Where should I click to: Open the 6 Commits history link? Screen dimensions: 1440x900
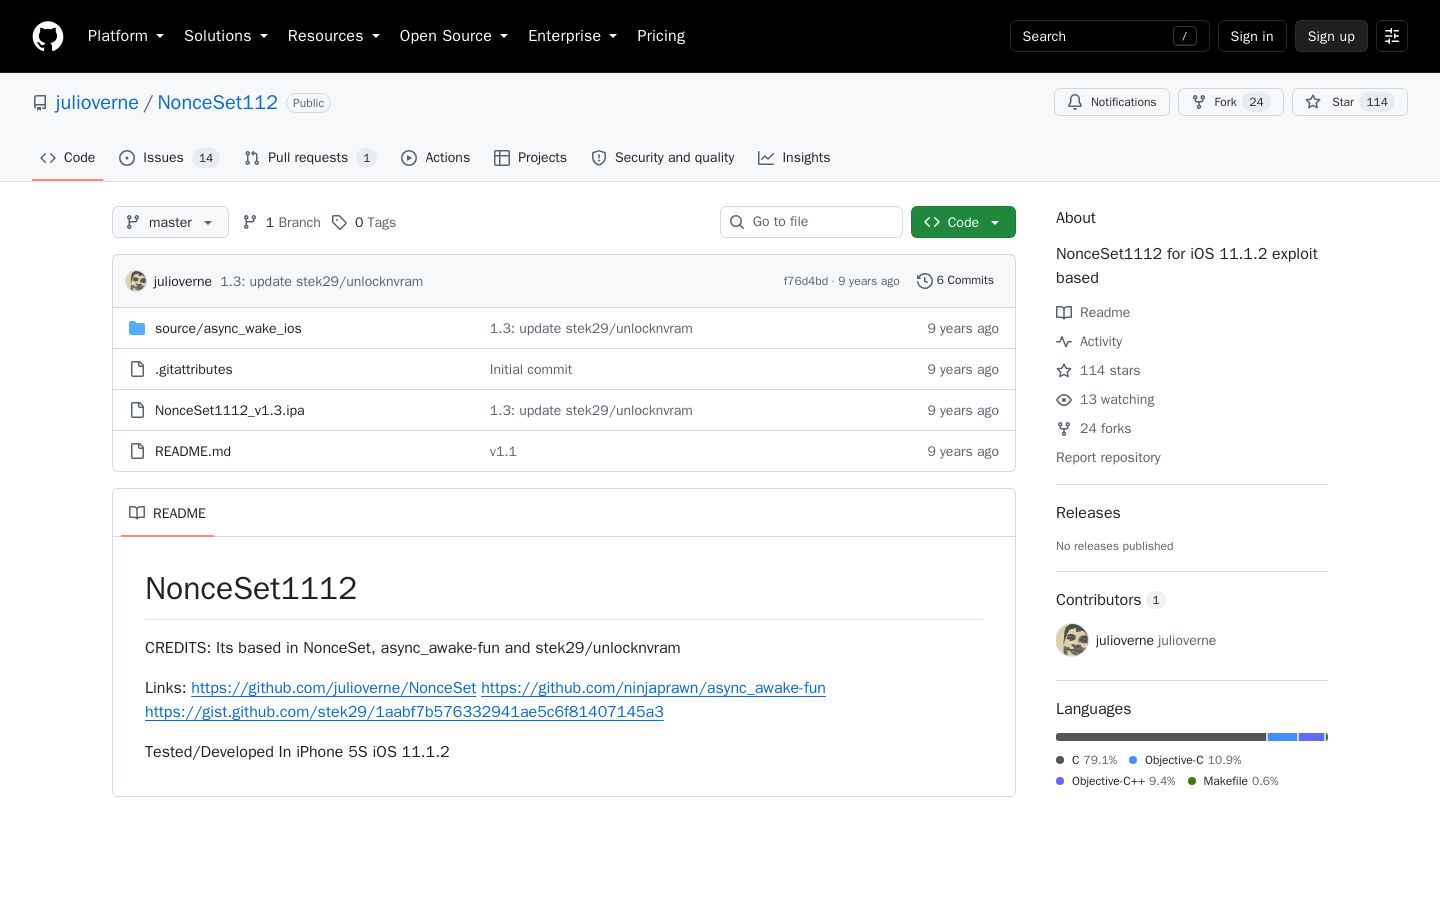(x=955, y=281)
